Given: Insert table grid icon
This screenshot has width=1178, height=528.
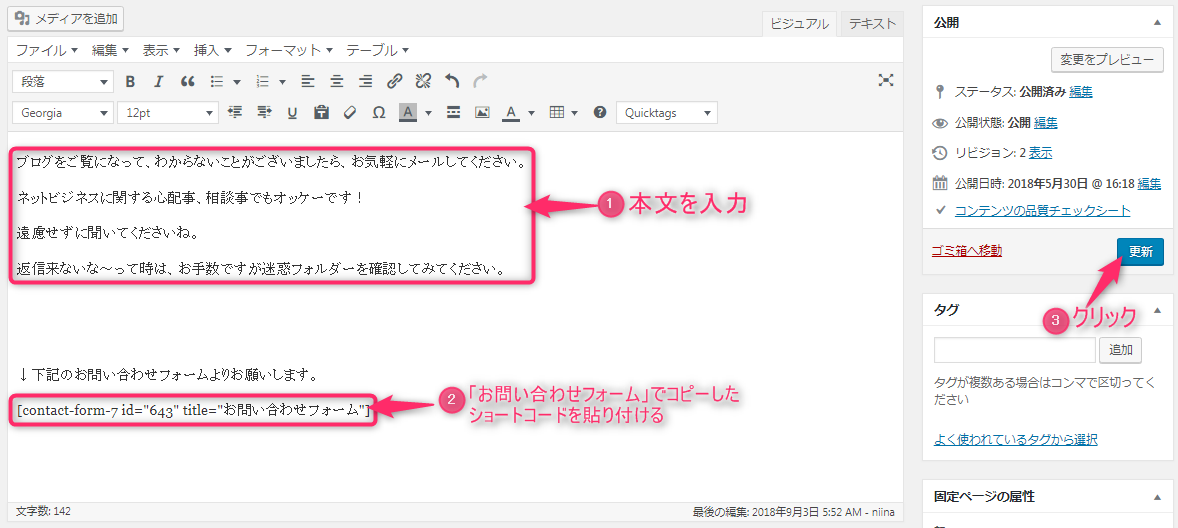Looking at the screenshot, I should 557,113.
